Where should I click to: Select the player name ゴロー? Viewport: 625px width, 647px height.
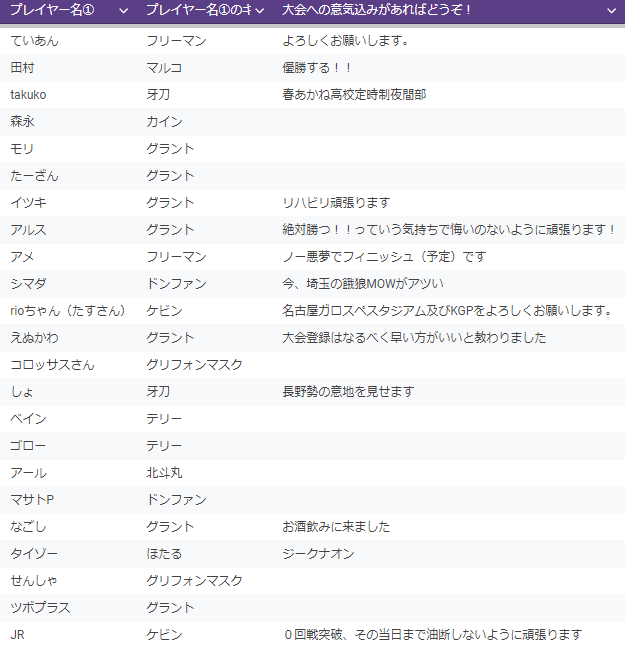tap(28, 446)
